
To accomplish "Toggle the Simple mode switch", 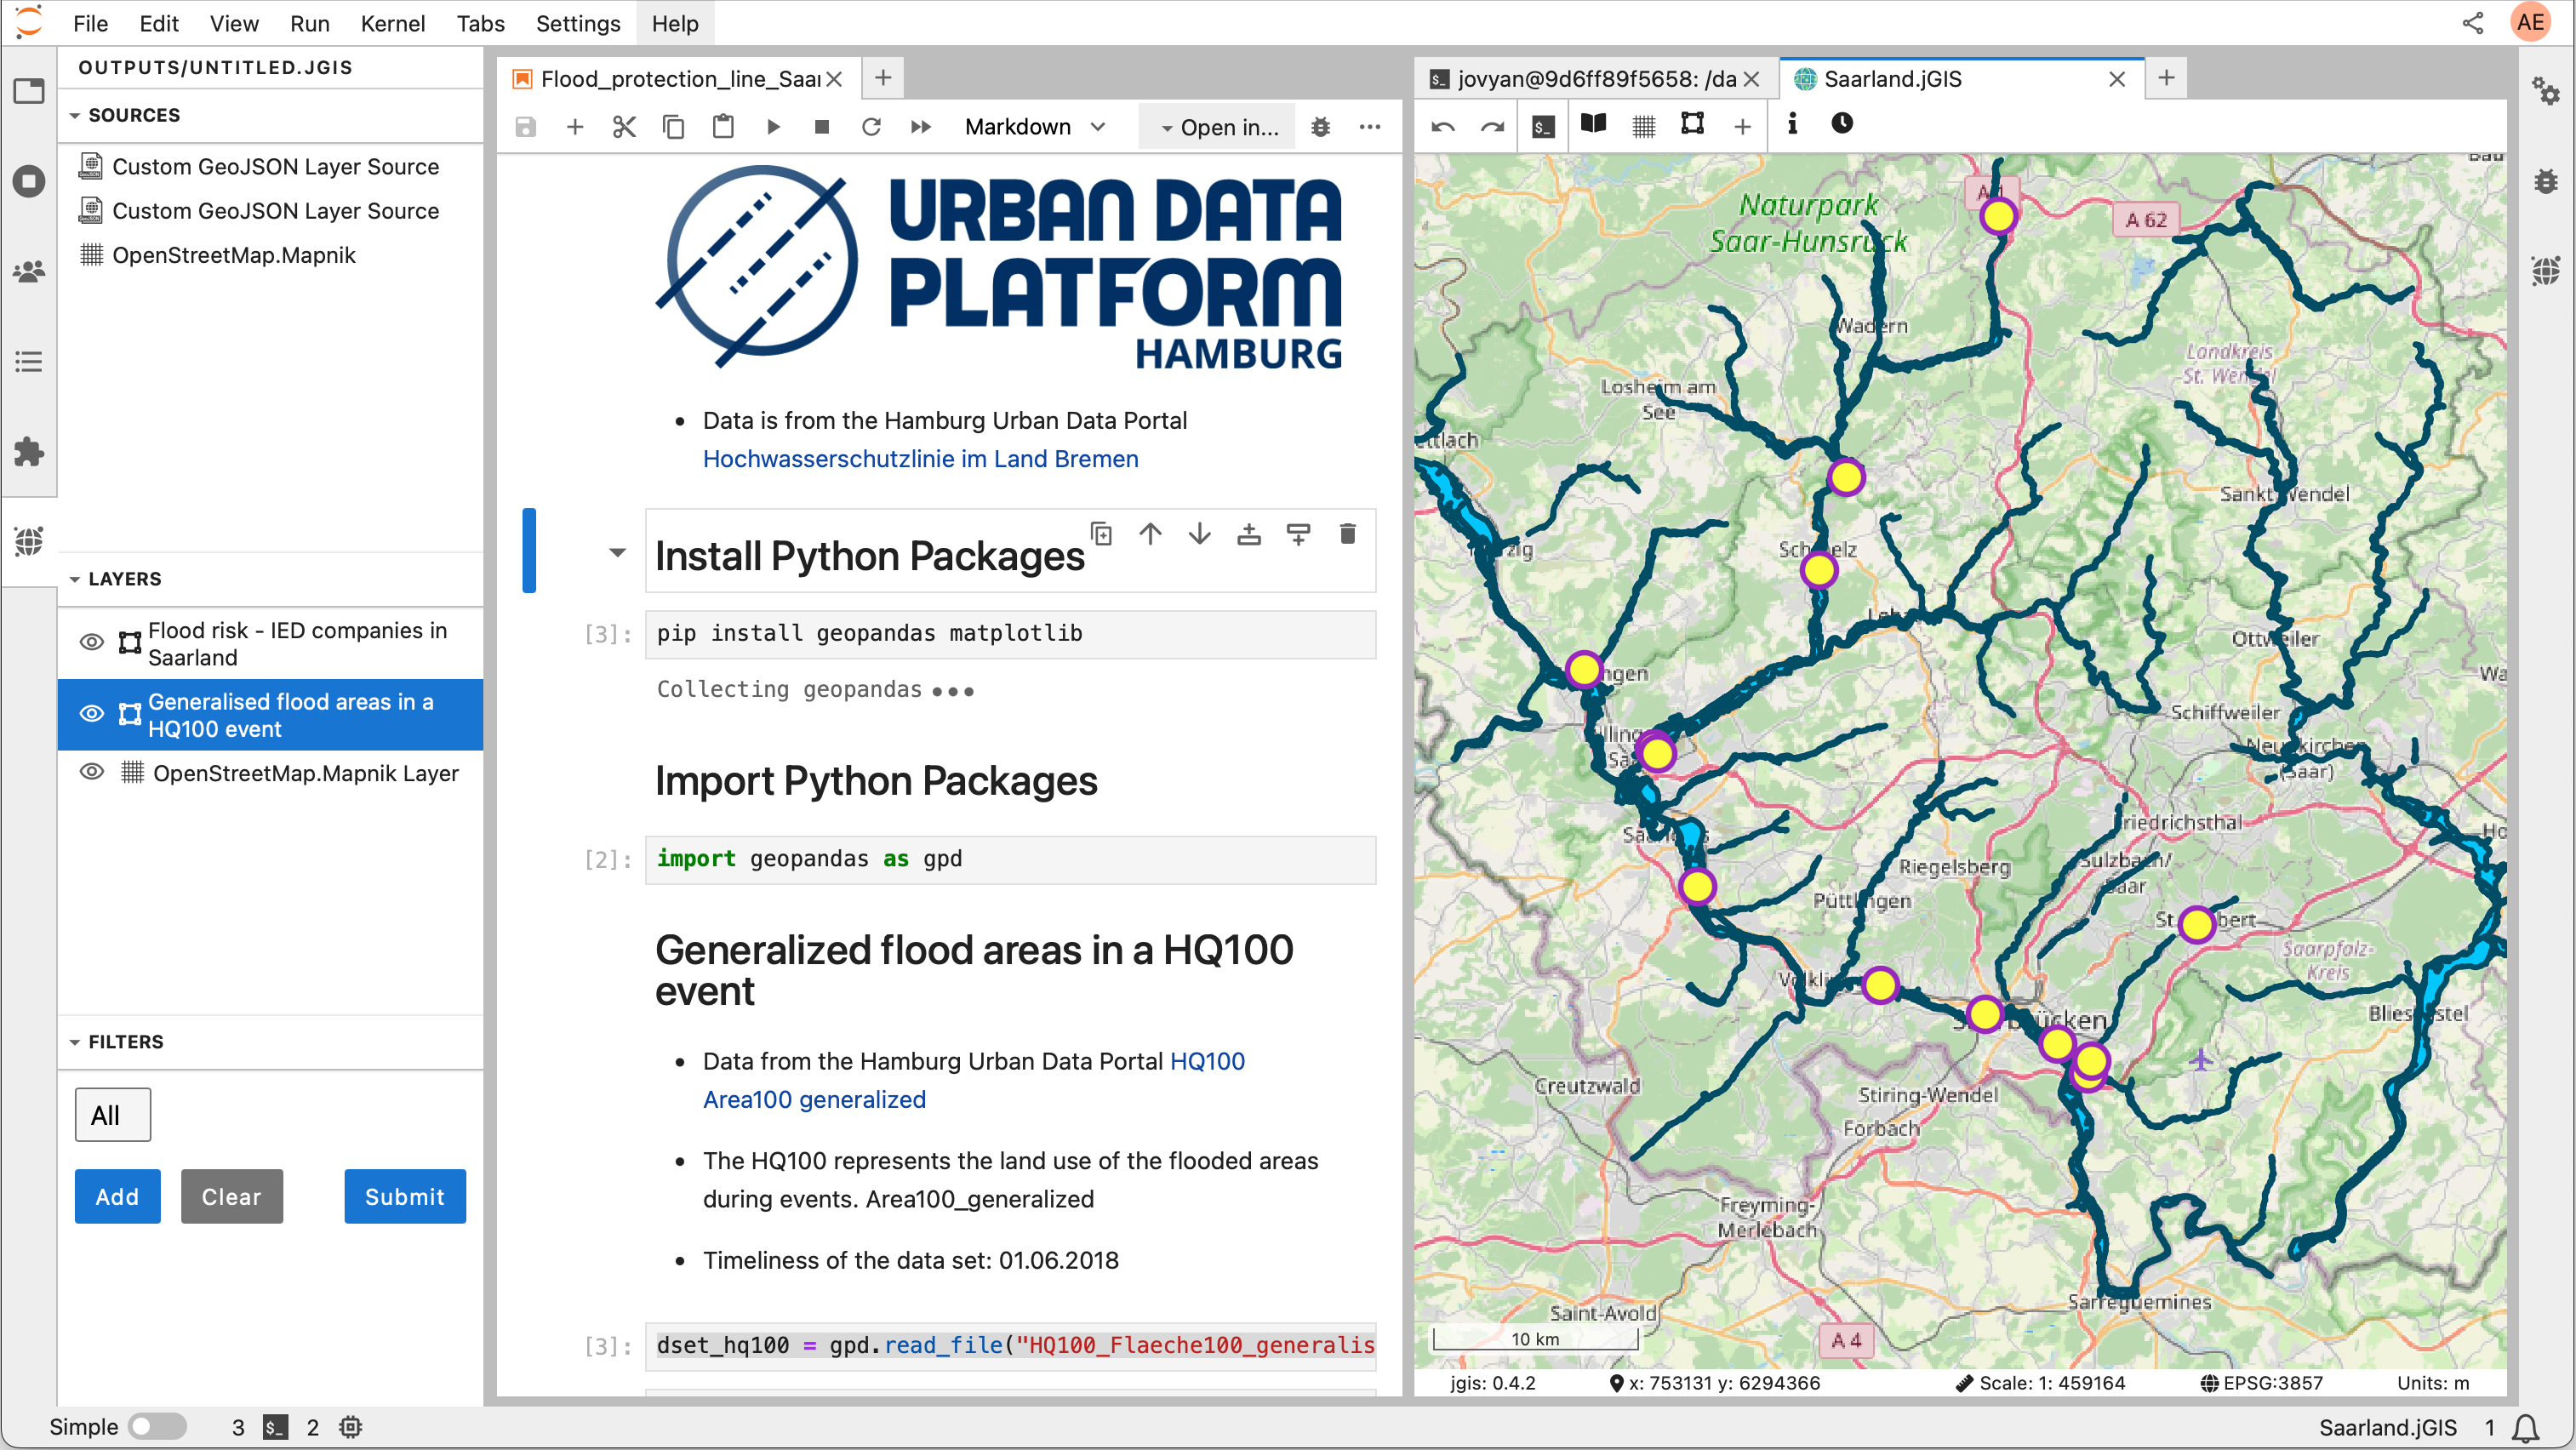I will (x=157, y=1426).
